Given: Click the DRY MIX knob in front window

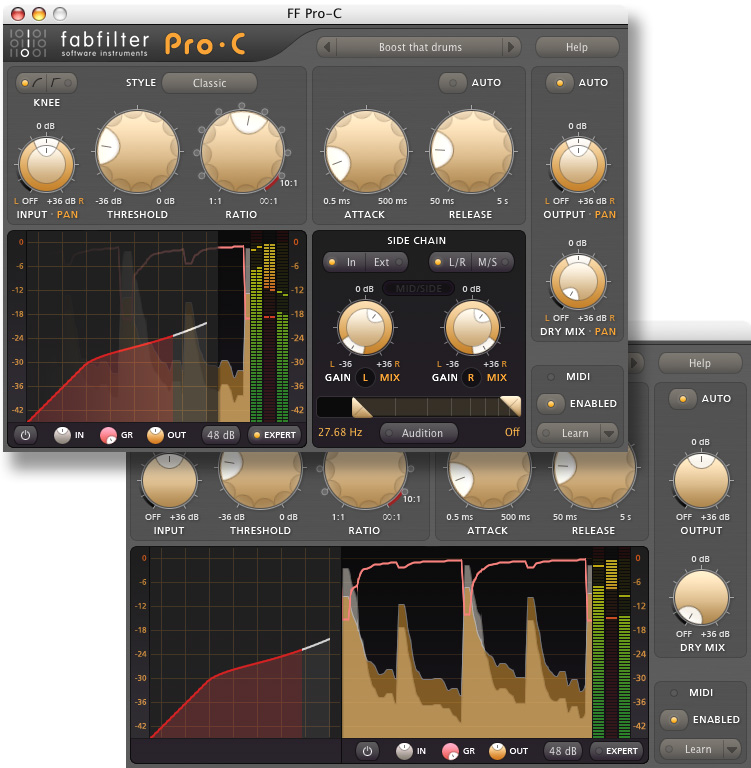Looking at the screenshot, I should 578,281.
